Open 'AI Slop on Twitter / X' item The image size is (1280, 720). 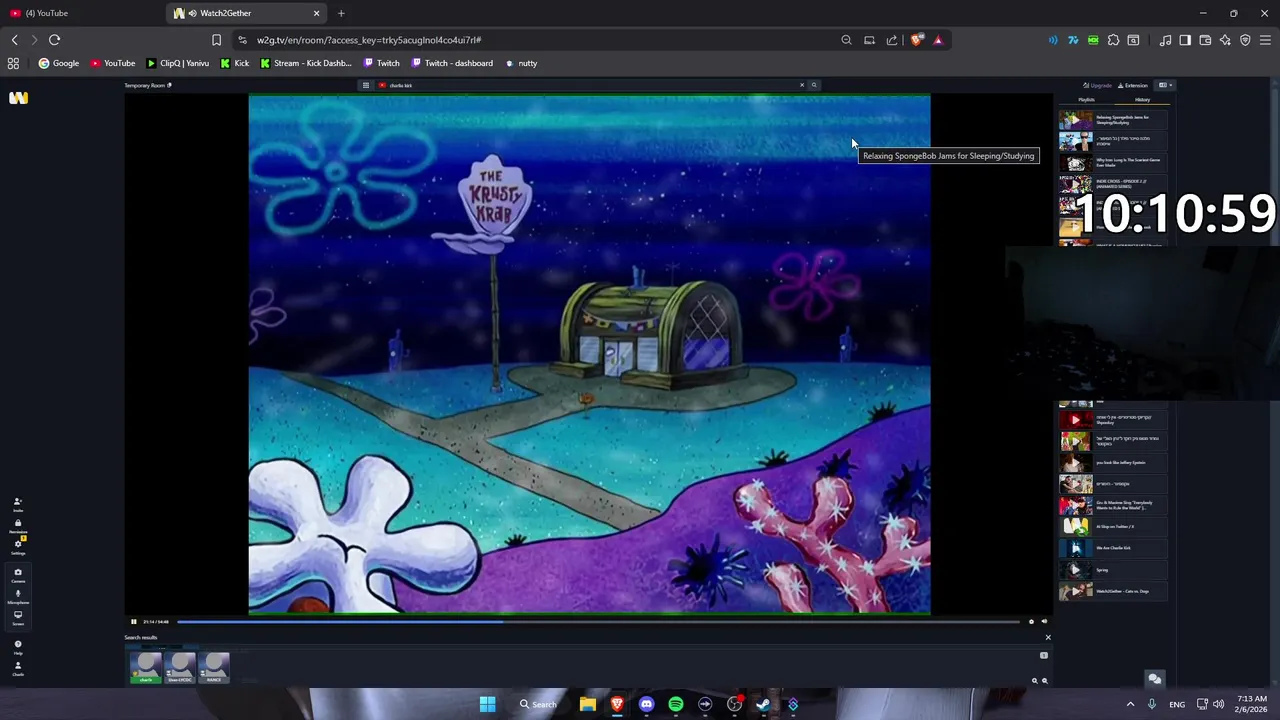click(1112, 527)
